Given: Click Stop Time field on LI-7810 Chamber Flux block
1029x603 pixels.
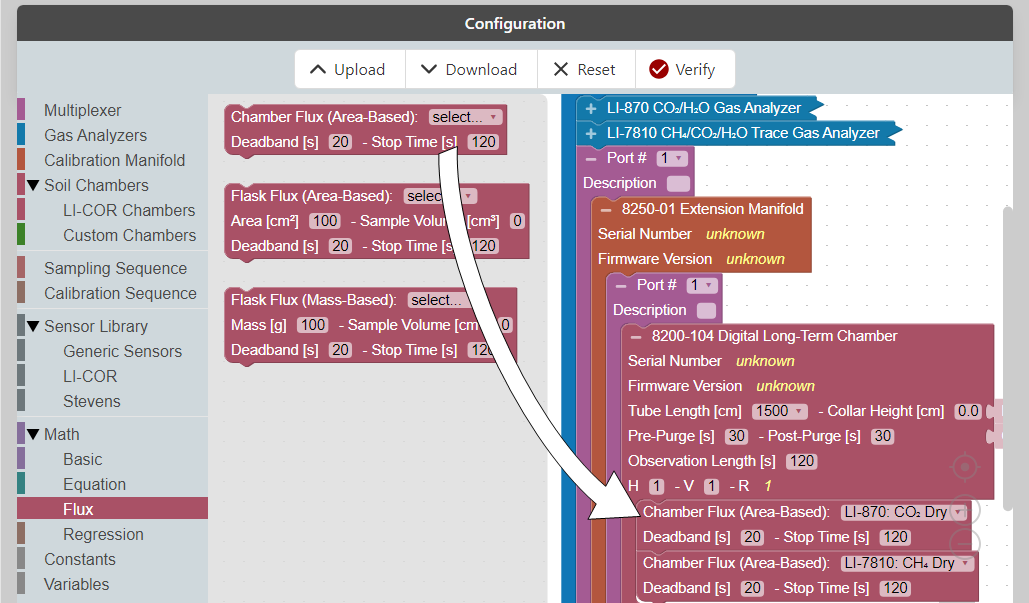Looking at the screenshot, I should click(896, 589).
